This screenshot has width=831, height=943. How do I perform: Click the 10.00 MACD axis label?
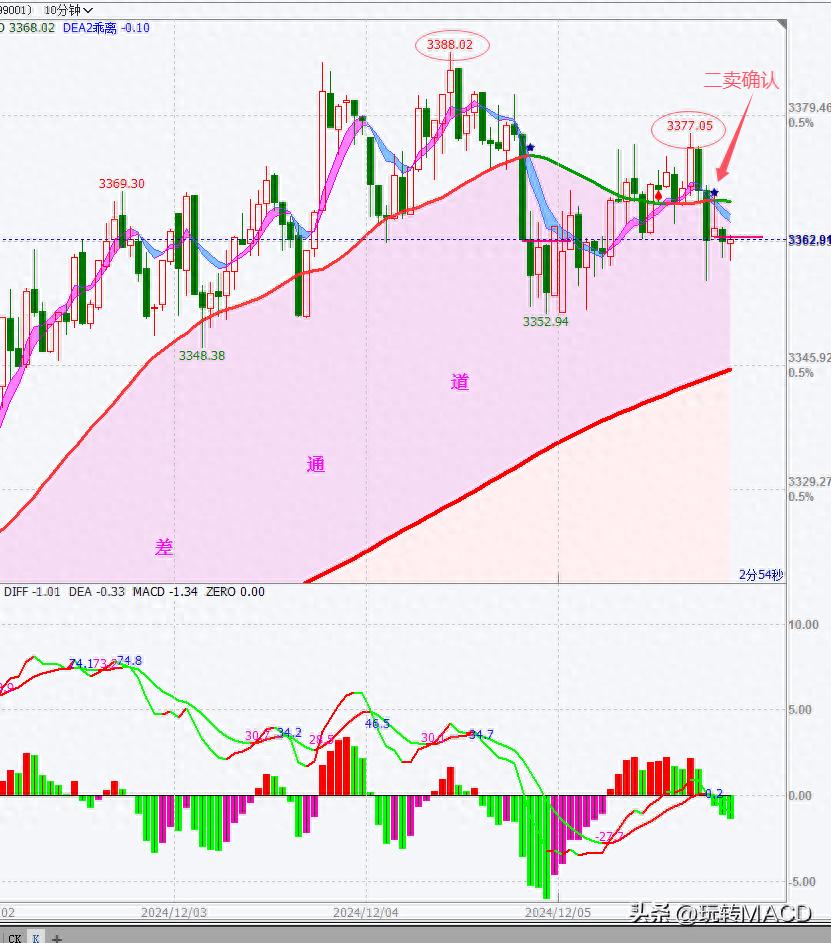tap(804, 625)
